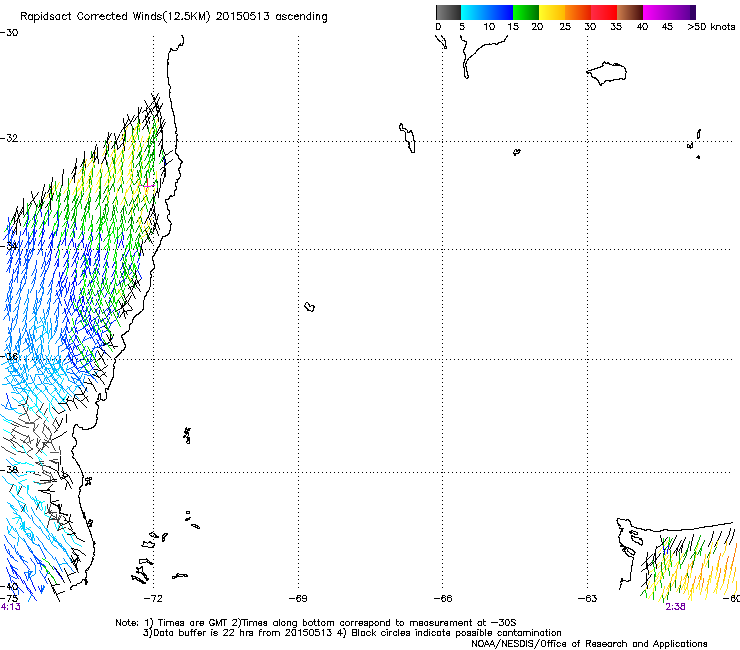Viewport: 740px width, 650px height.
Task: Click the magenta cross marker near the coast
Action: tap(148, 185)
